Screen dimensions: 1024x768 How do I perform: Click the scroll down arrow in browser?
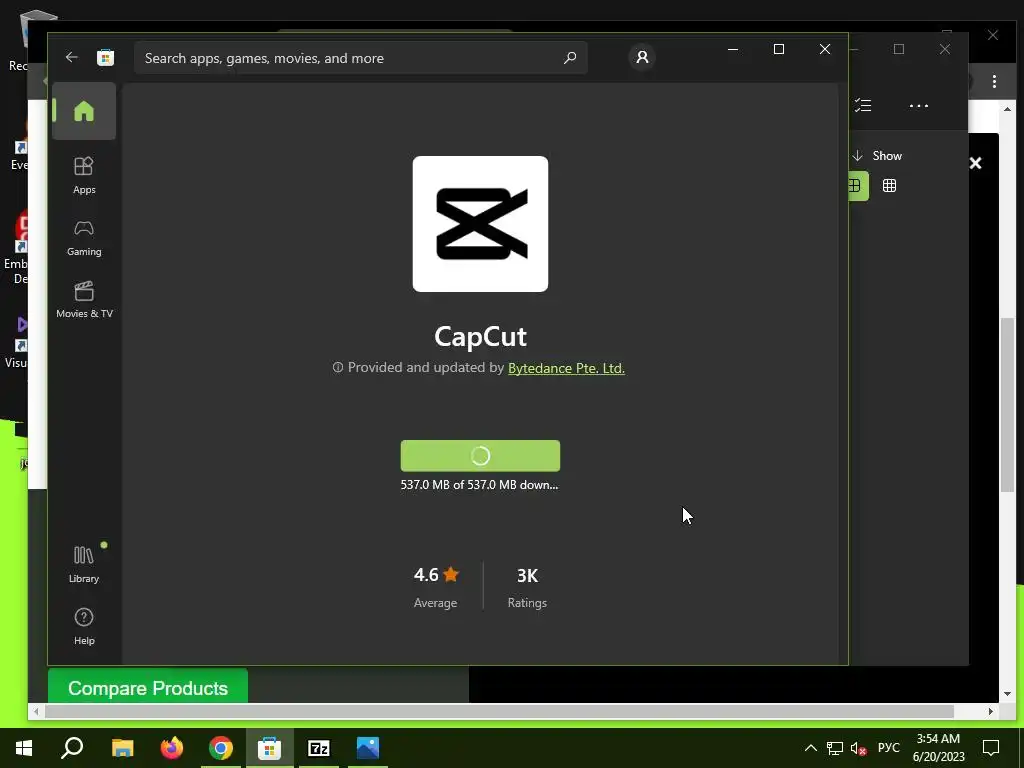(1006, 694)
